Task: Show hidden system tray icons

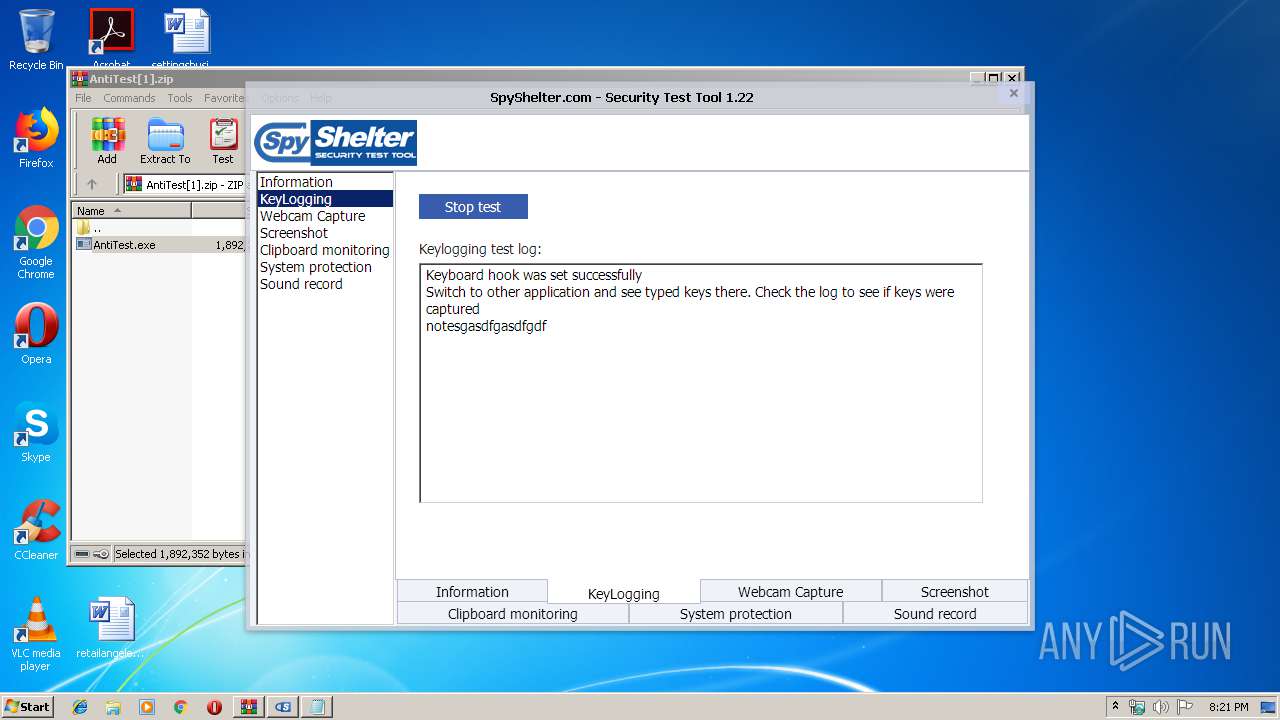Action: click(x=1115, y=706)
